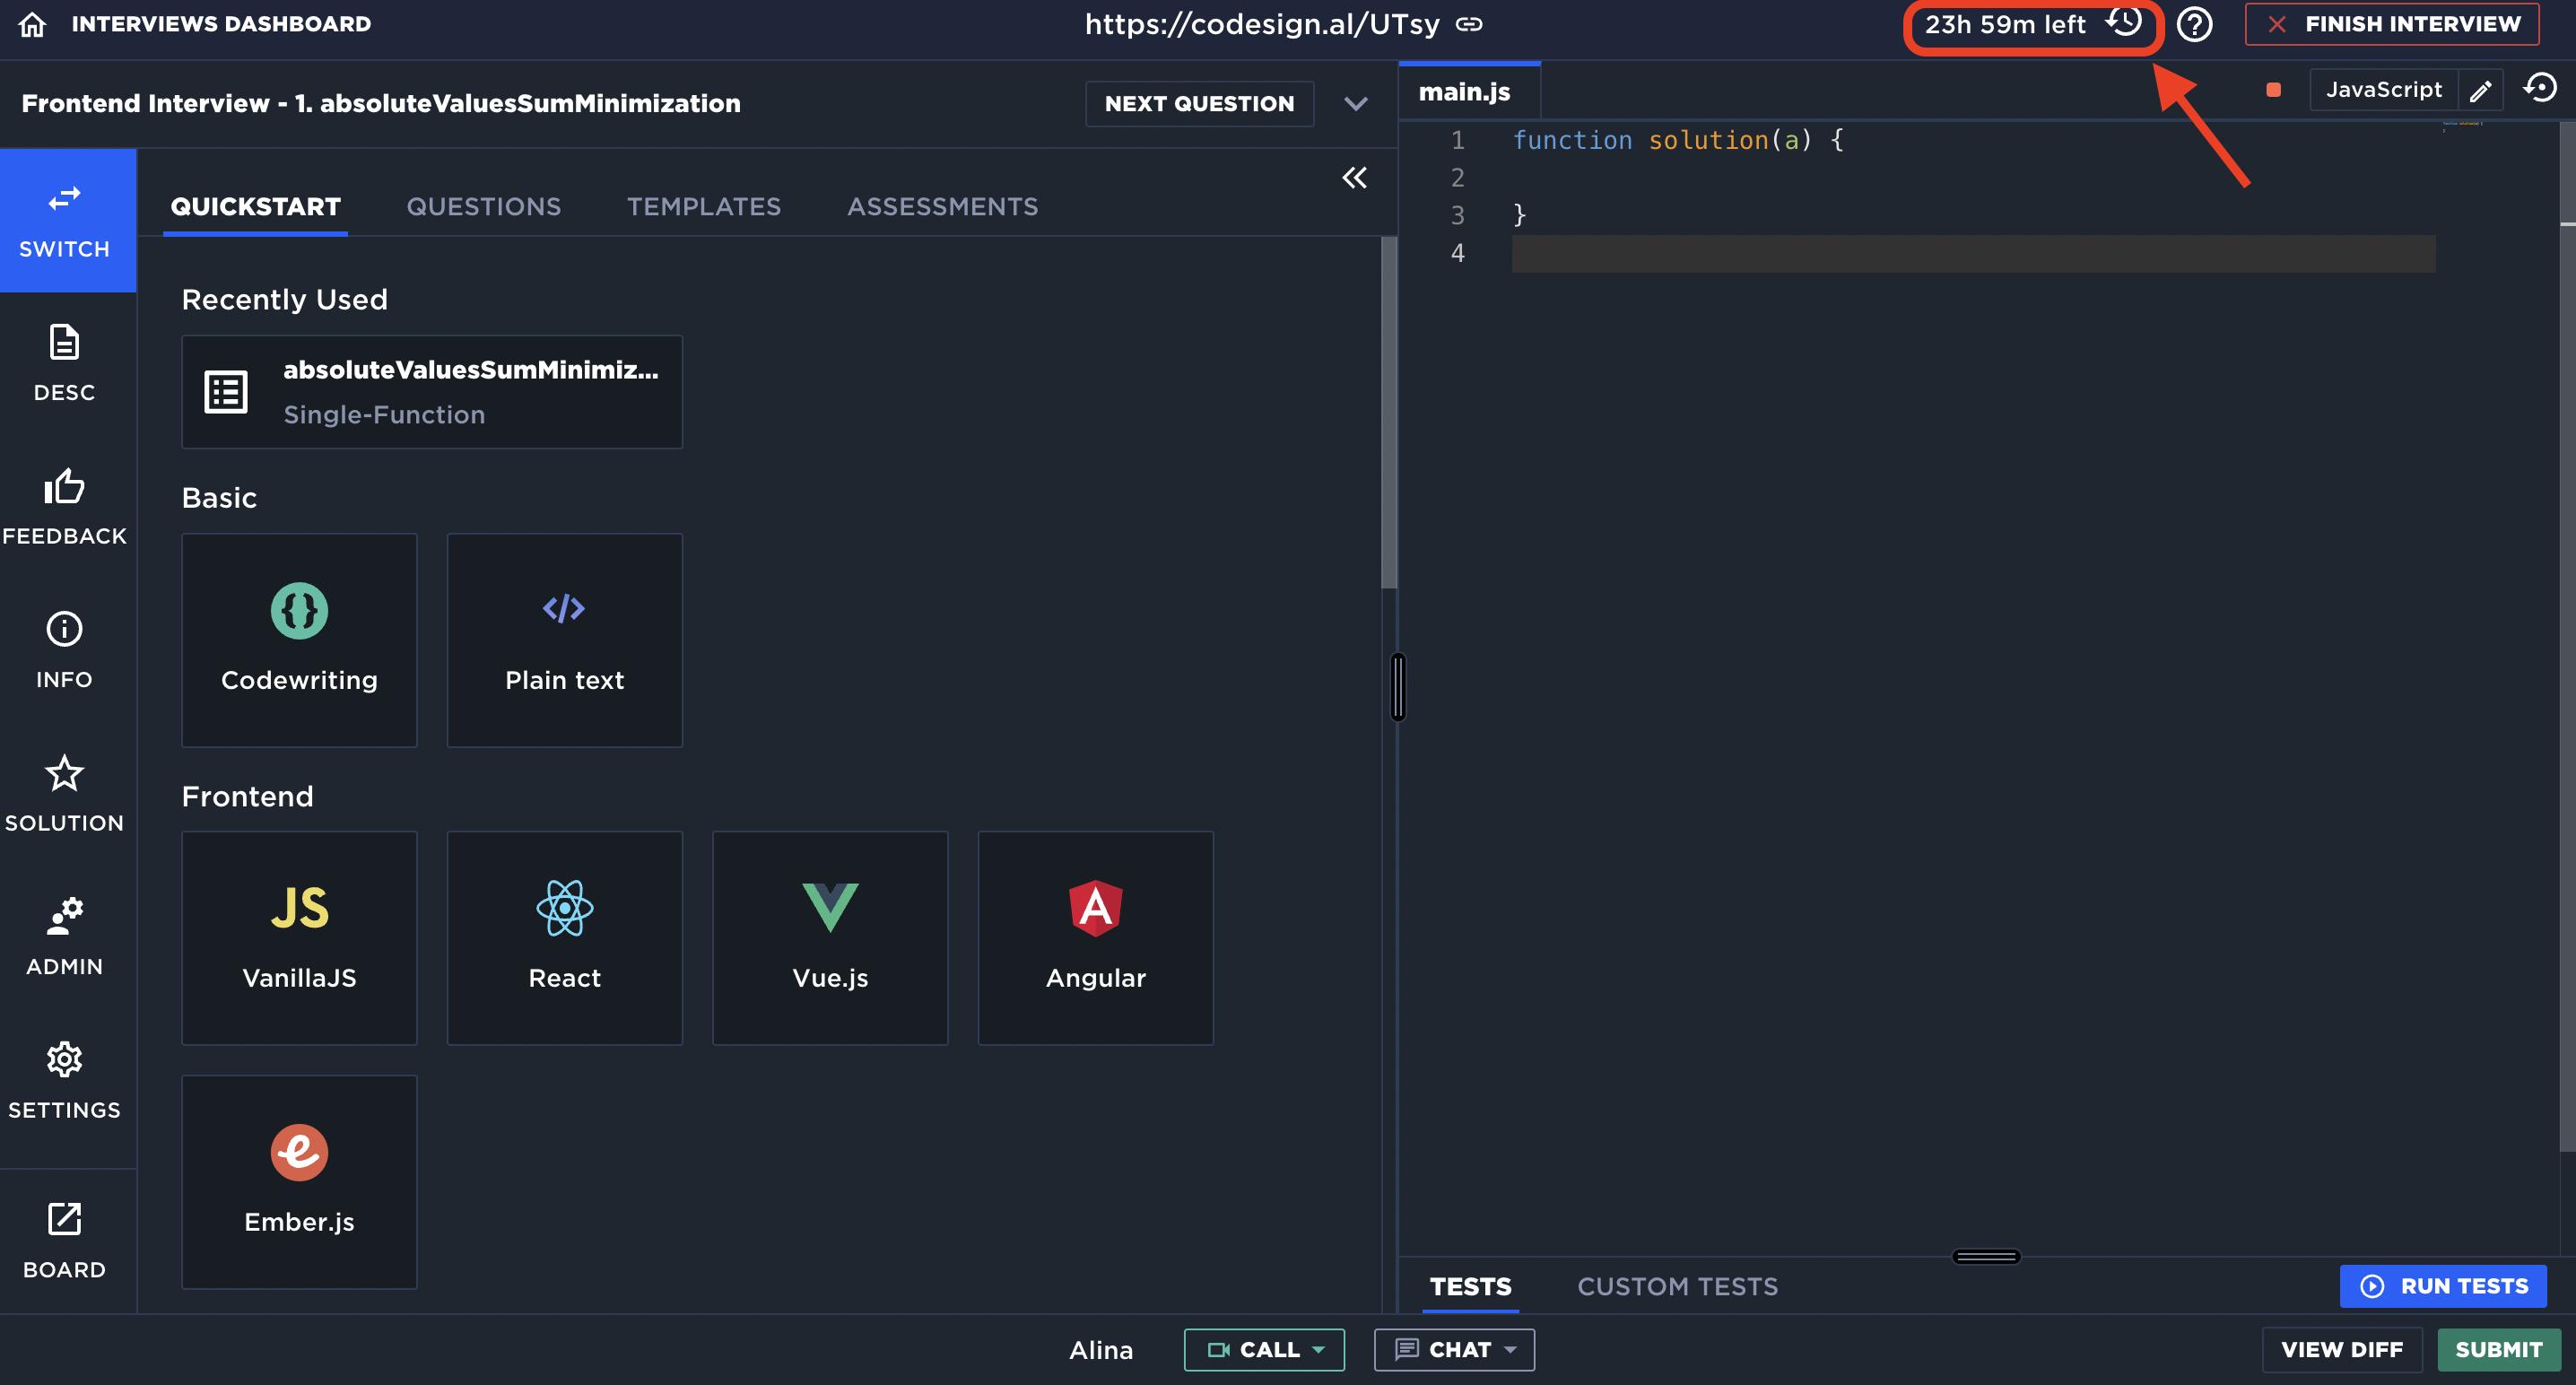Open the Feedback thumbs-up panel
The height and width of the screenshot is (1385, 2576).
65,507
